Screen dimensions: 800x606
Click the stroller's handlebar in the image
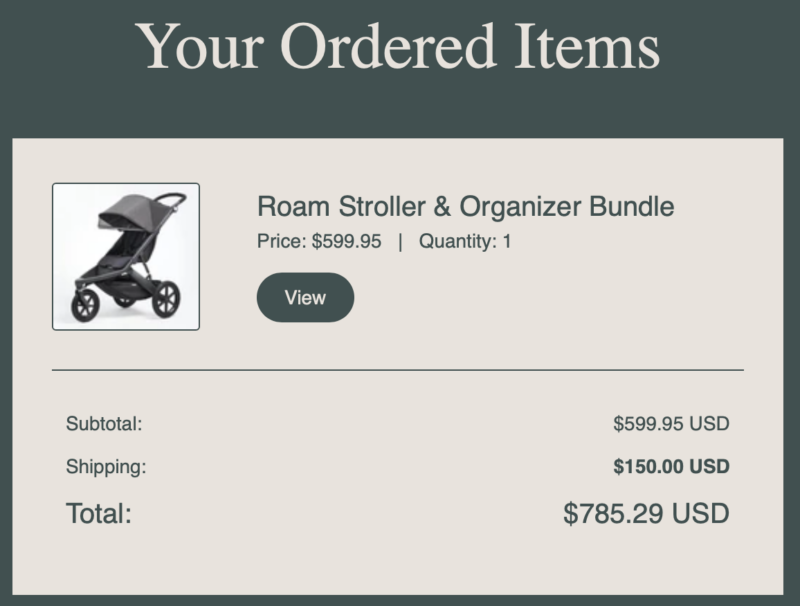pos(173,198)
